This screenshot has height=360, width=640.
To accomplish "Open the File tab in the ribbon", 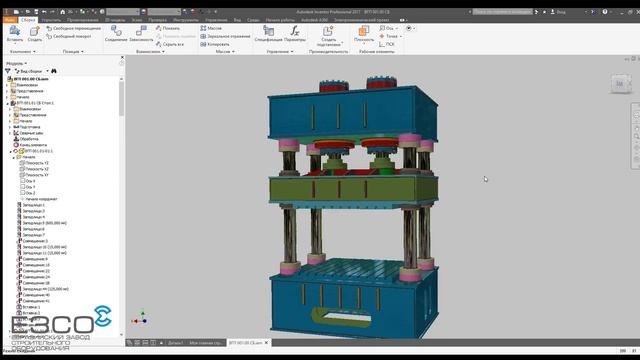I will (x=10, y=20).
